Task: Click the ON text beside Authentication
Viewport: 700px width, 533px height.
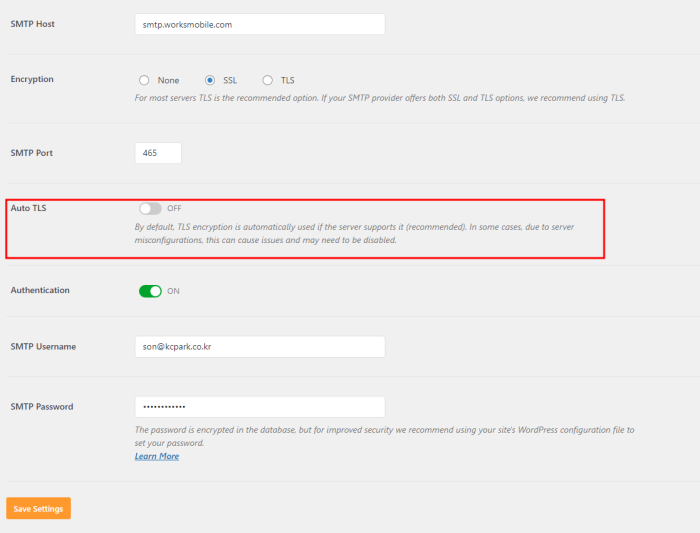Action: [173, 291]
